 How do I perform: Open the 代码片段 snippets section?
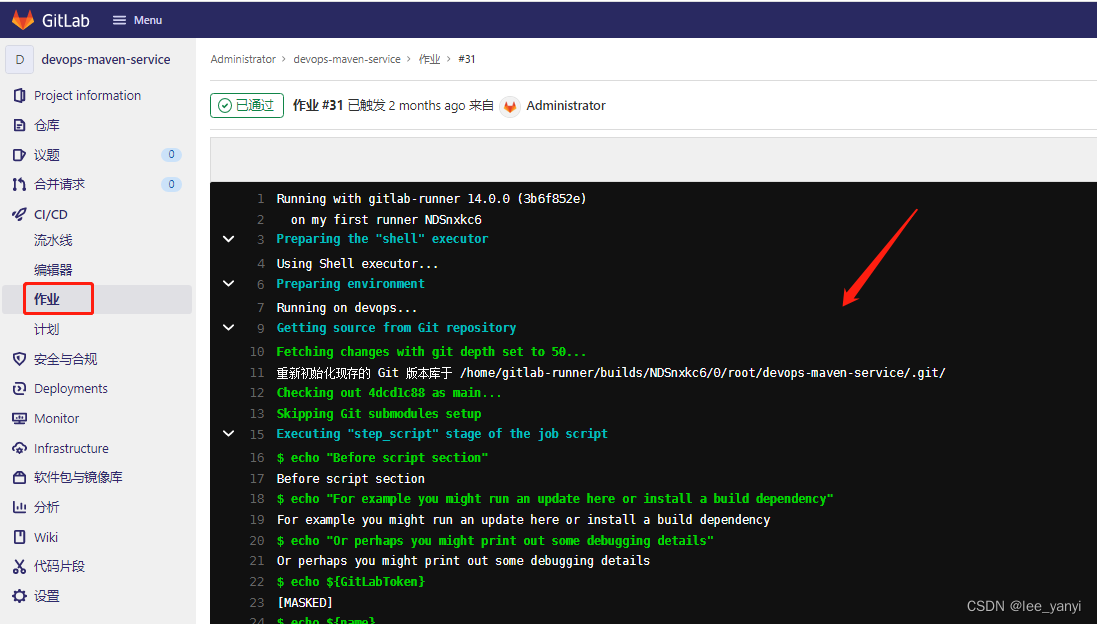(x=57, y=566)
